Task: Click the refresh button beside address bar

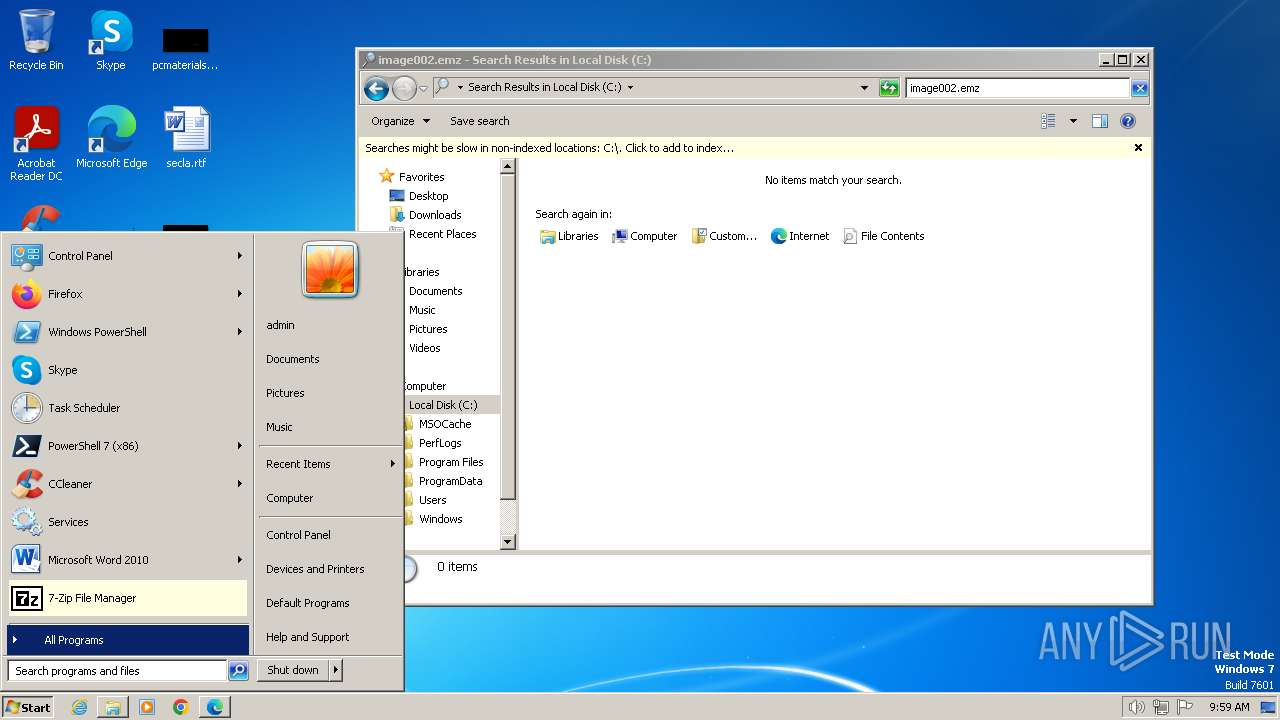Action: tap(889, 88)
